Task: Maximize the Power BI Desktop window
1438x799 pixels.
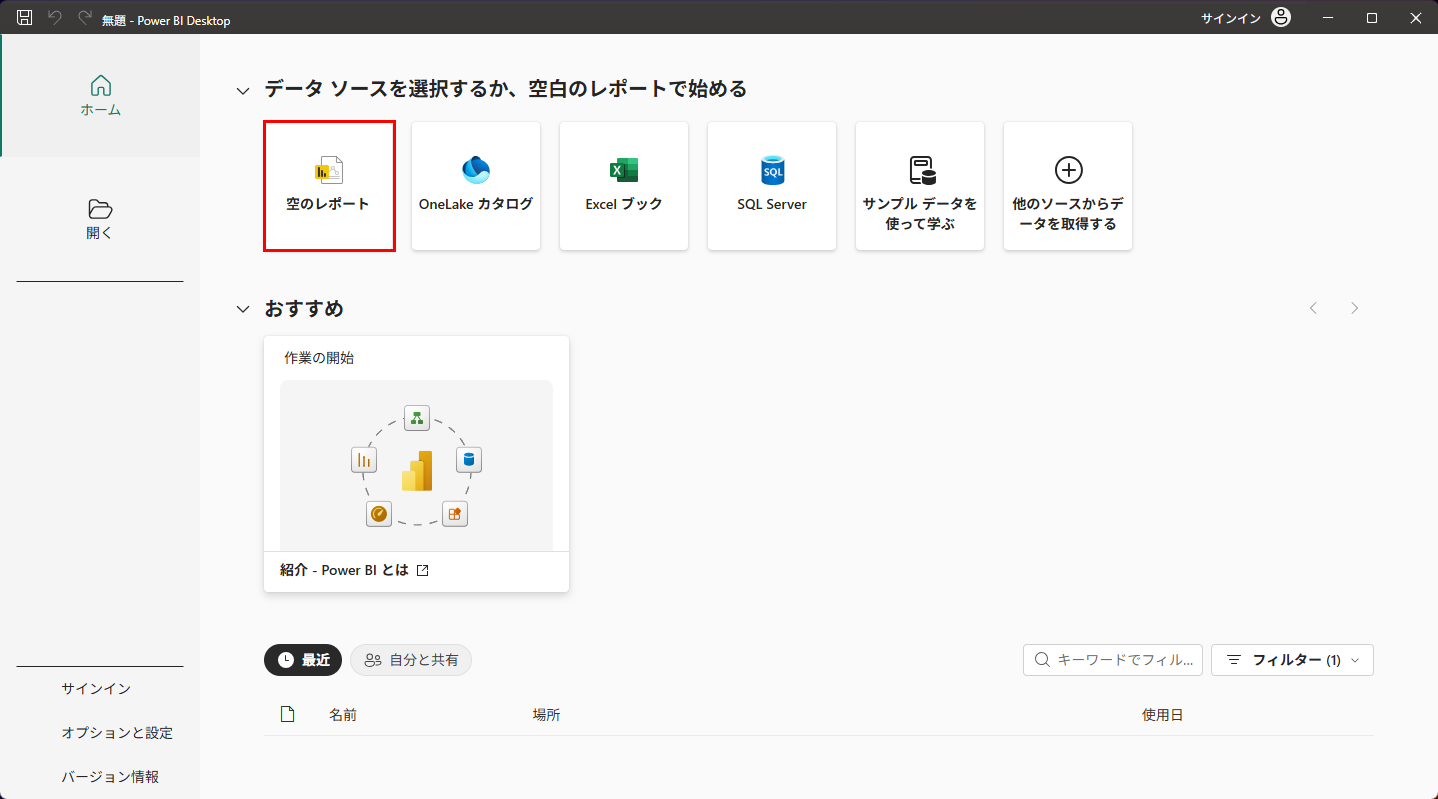Action: [1372, 18]
